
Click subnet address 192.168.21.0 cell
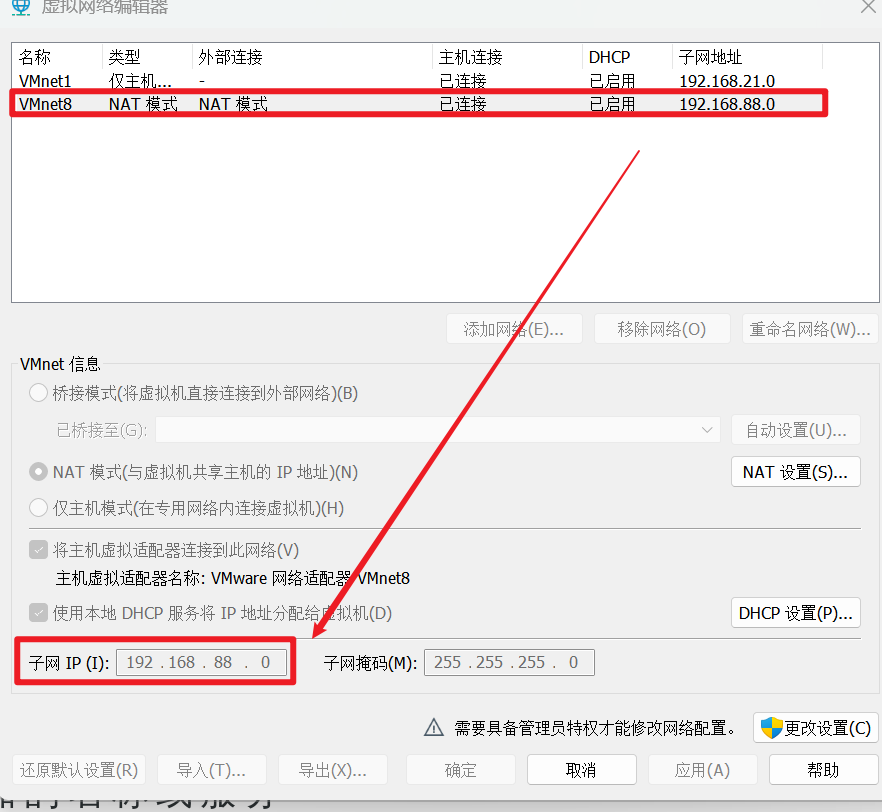click(727, 81)
